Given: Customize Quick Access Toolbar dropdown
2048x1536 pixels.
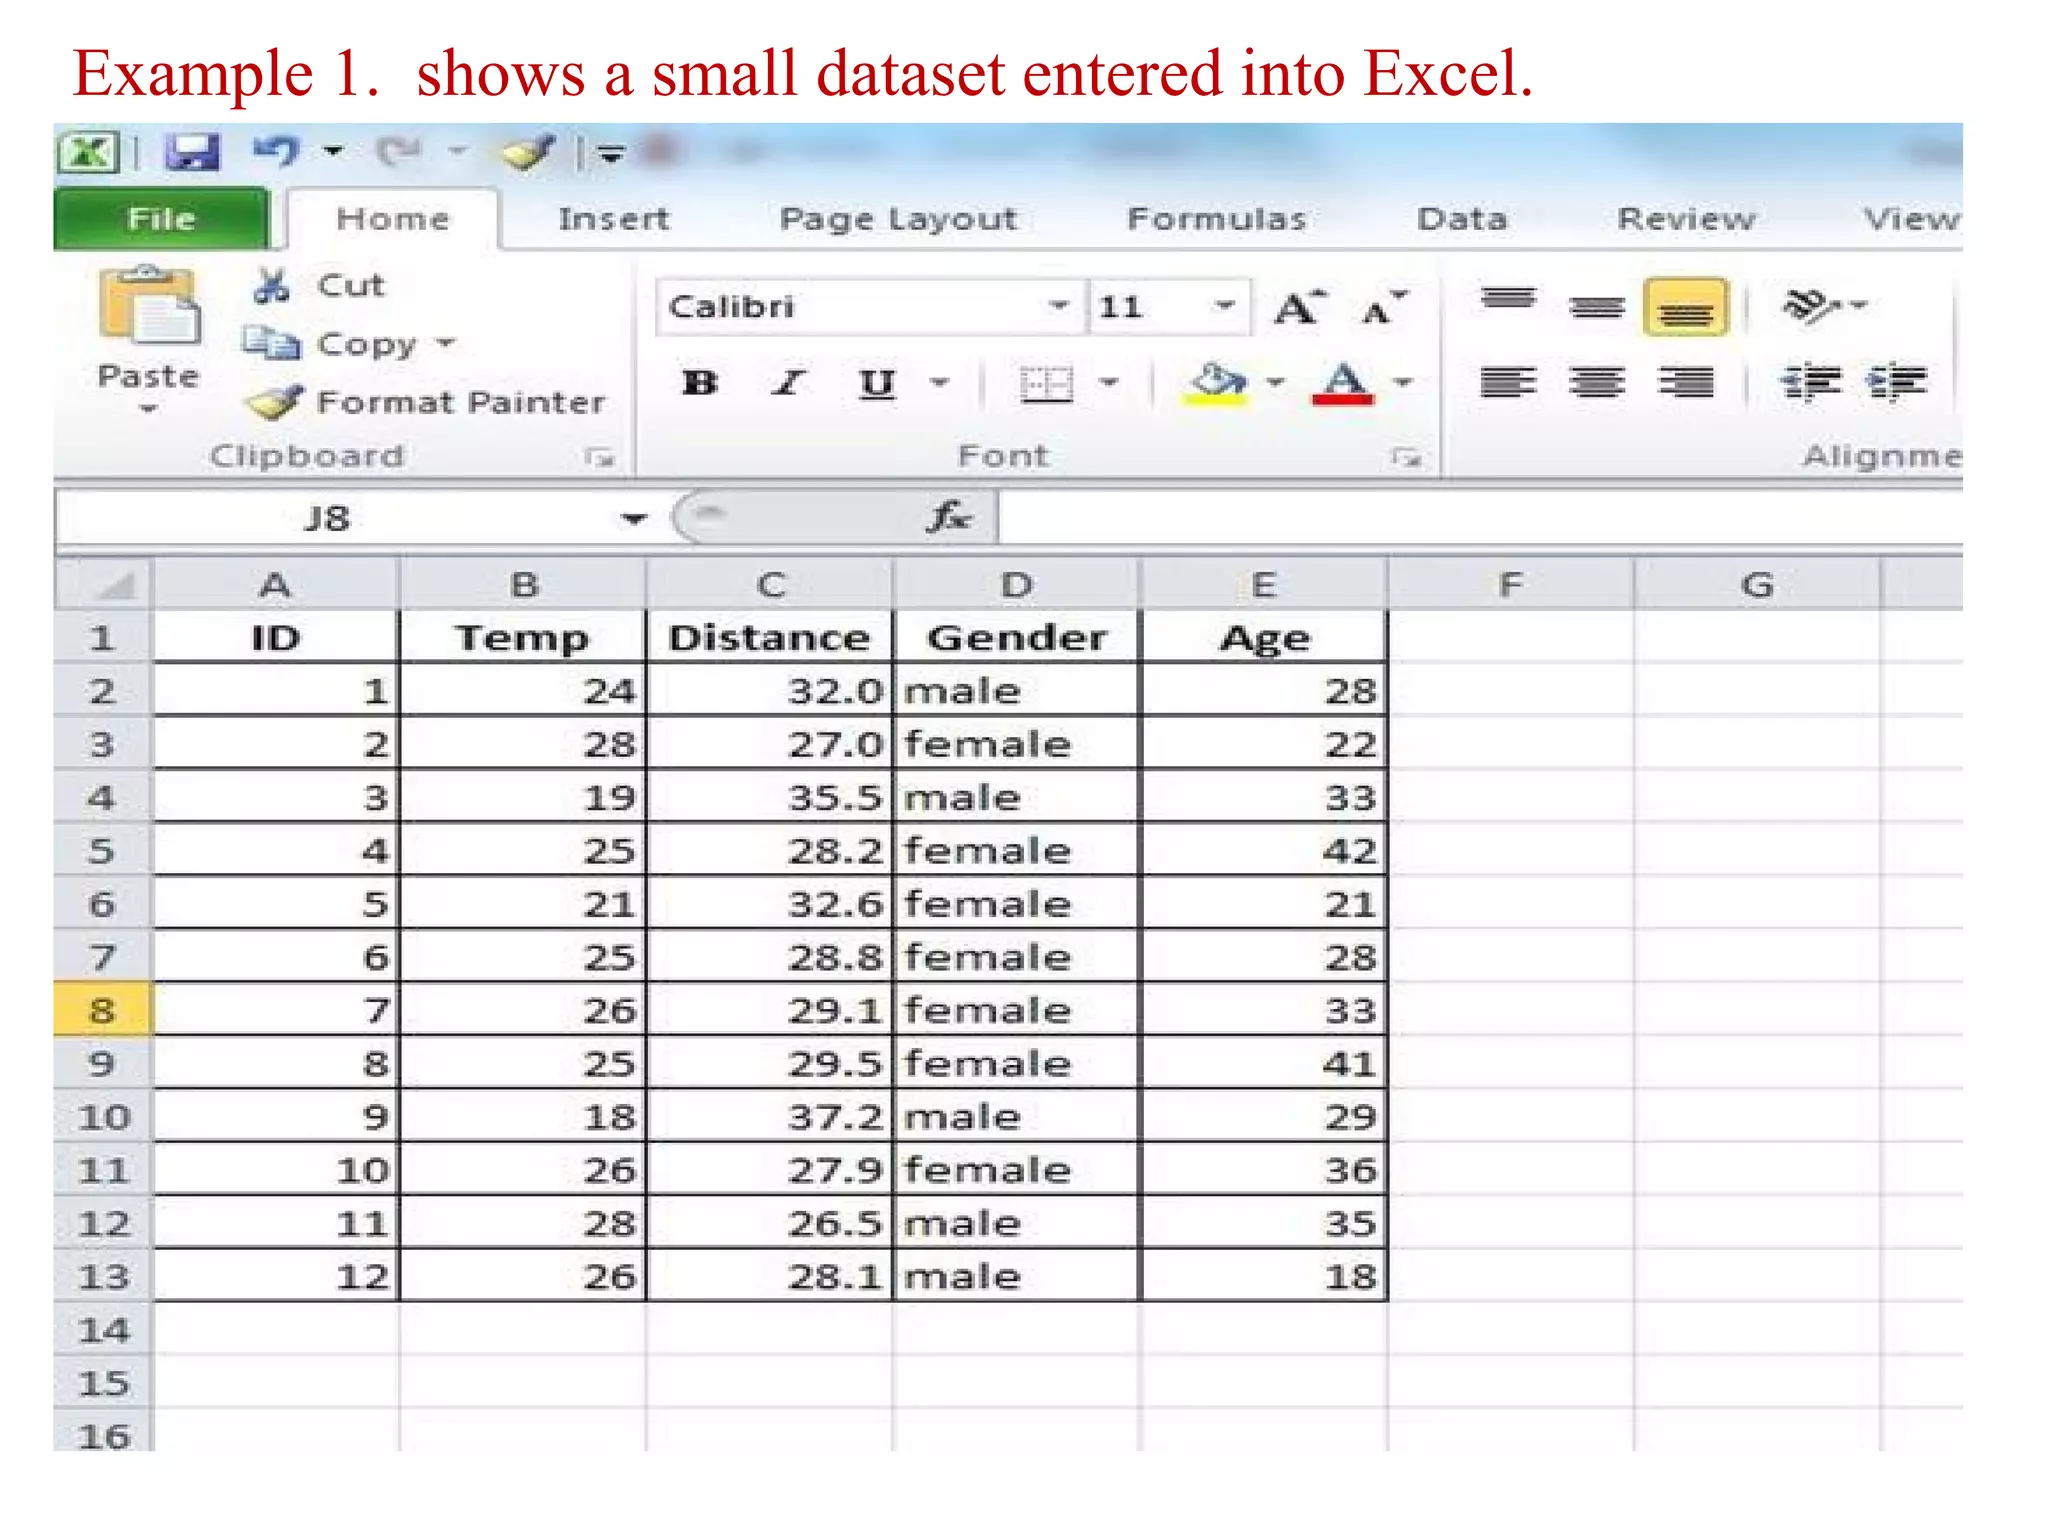Looking at the screenshot, I should [609, 153].
